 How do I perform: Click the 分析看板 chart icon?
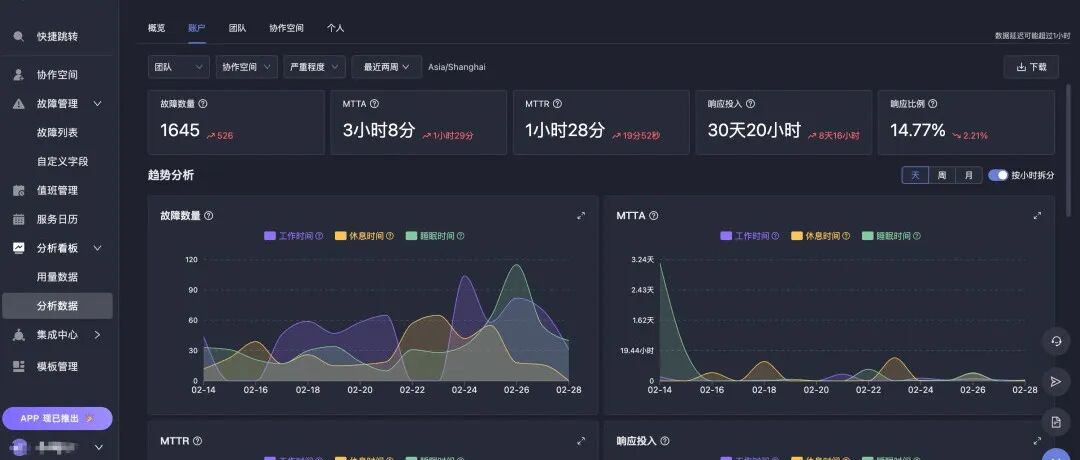(19, 248)
